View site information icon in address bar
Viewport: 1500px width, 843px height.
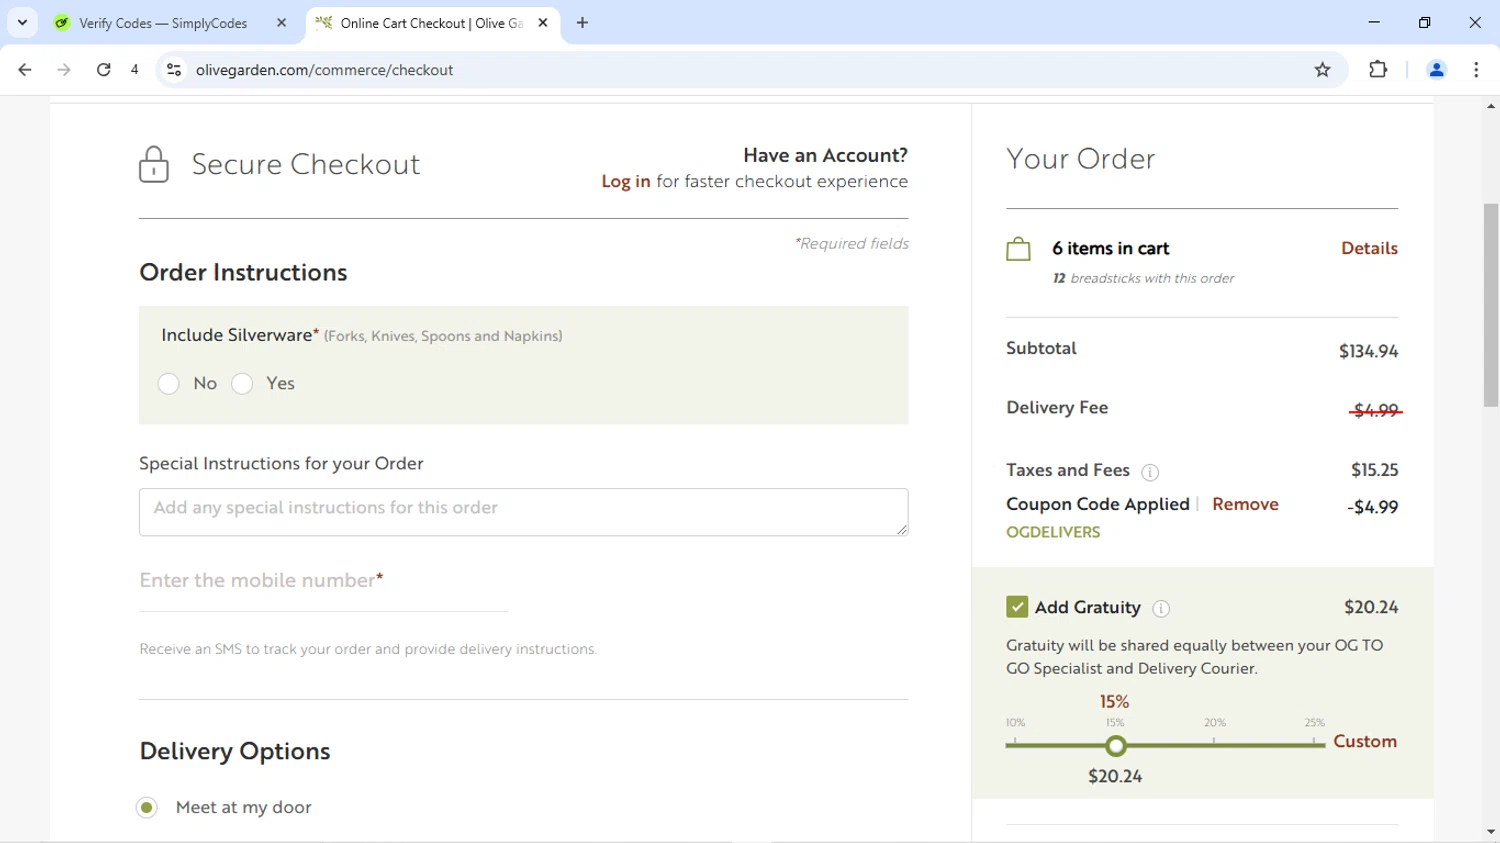pos(174,70)
